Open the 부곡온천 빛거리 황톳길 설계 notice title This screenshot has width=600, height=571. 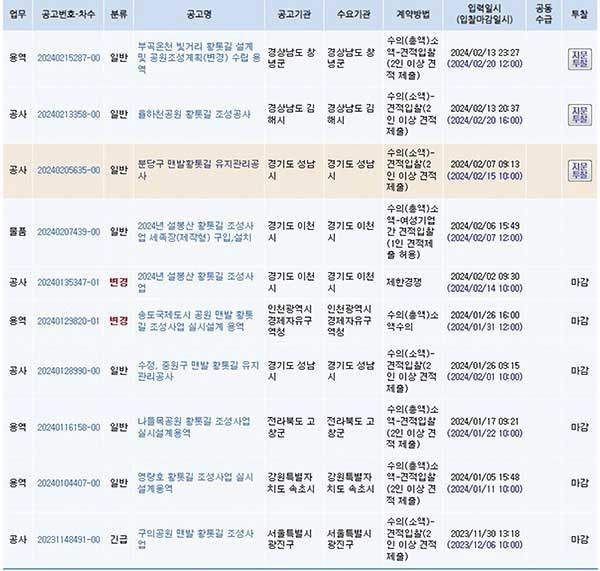(x=199, y=58)
